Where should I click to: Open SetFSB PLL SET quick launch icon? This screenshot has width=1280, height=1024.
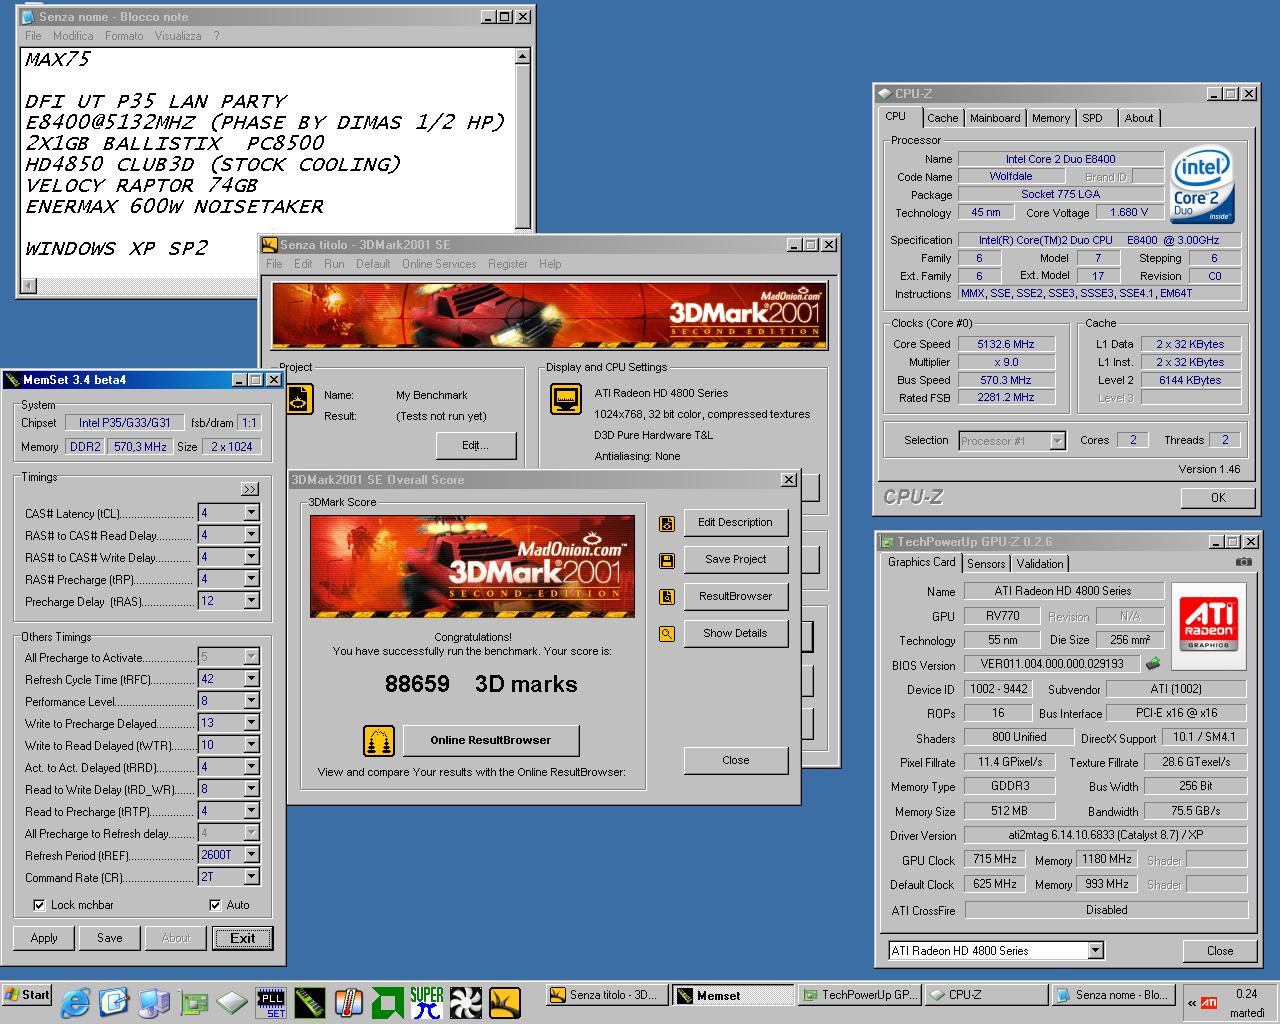pyautogui.click(x=271, y=1002)
